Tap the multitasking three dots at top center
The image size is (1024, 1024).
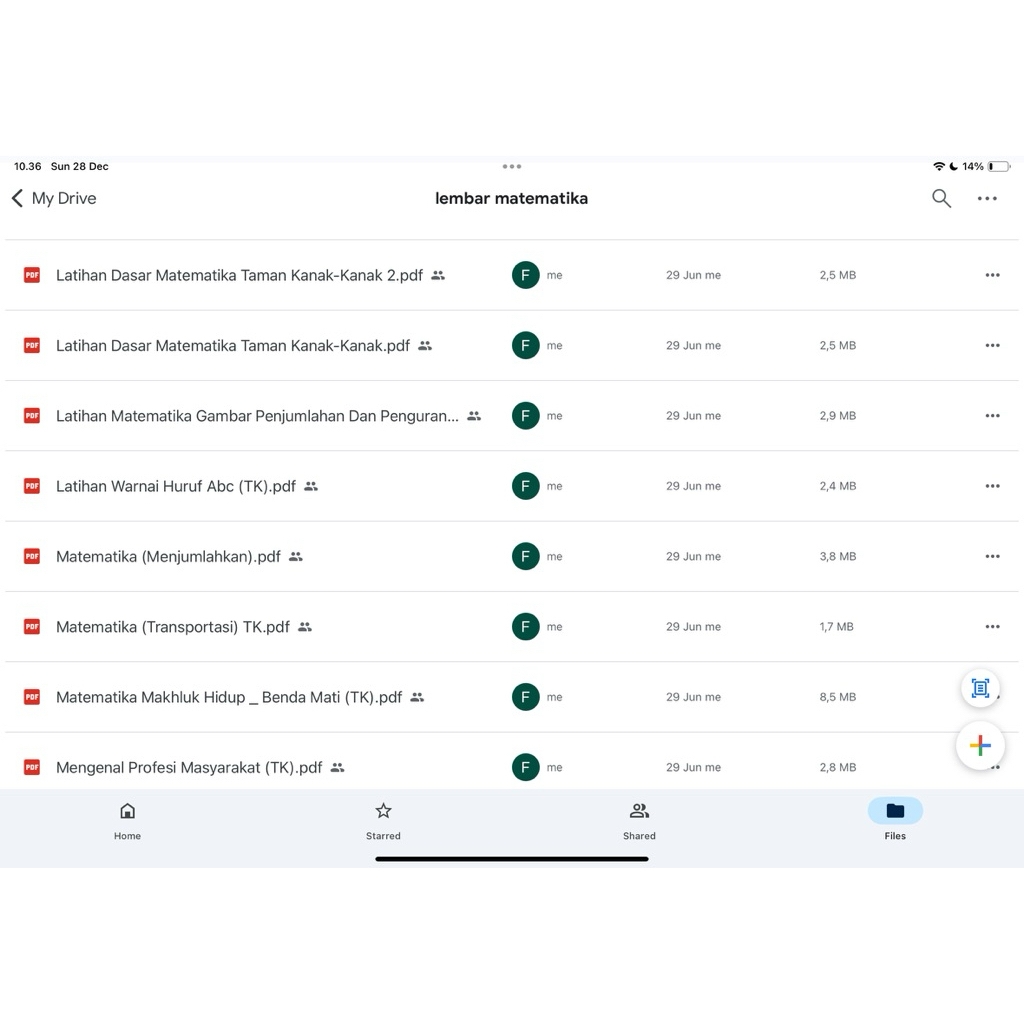point(512,167)
